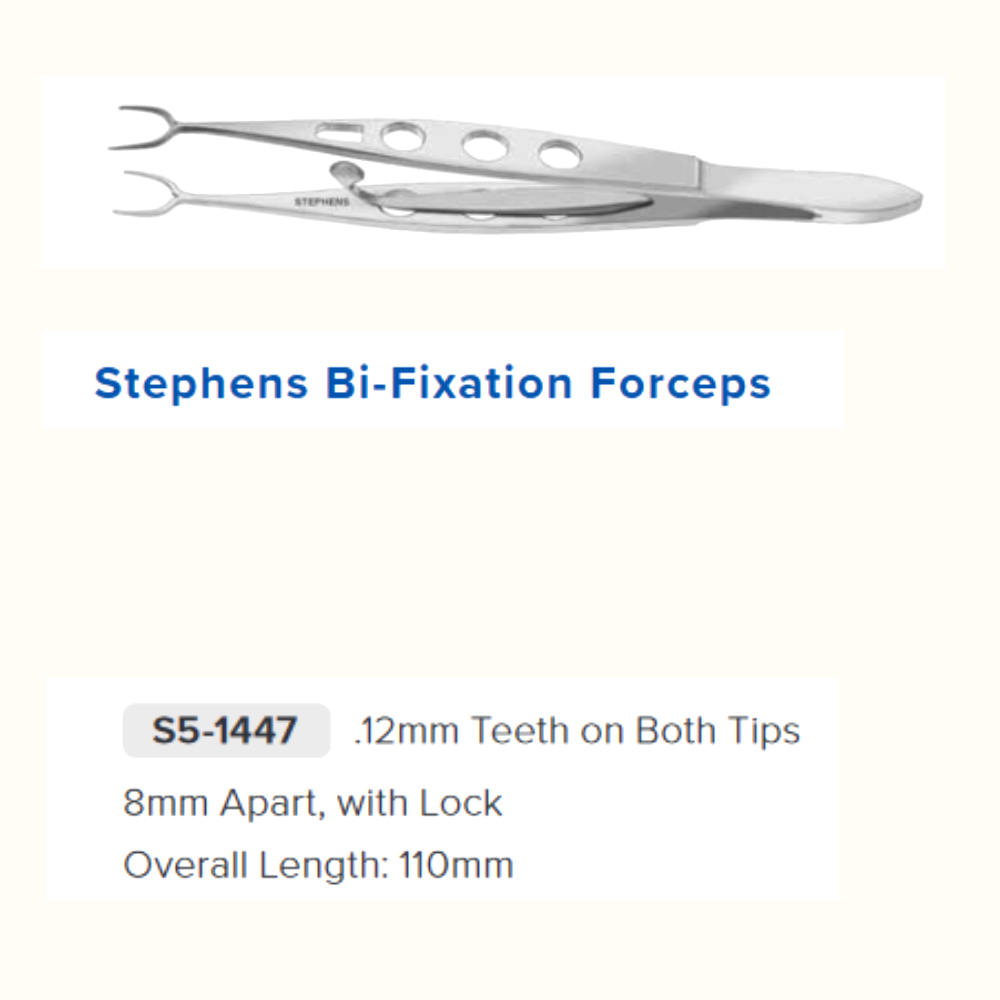
Task: Click the first round hole beside the trapezoid slot
Action: coord(402,137)
